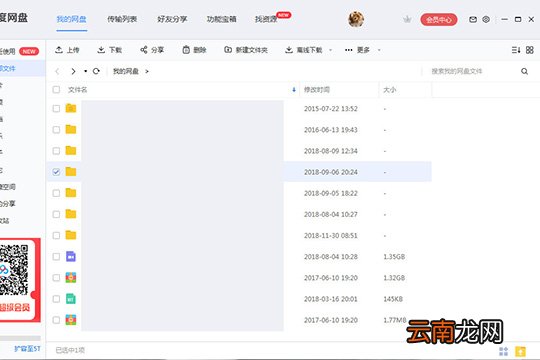Screen dimensions: 540x360
Task: Open the folder icon dated 2018-11-30
Action: pos(71,235)
